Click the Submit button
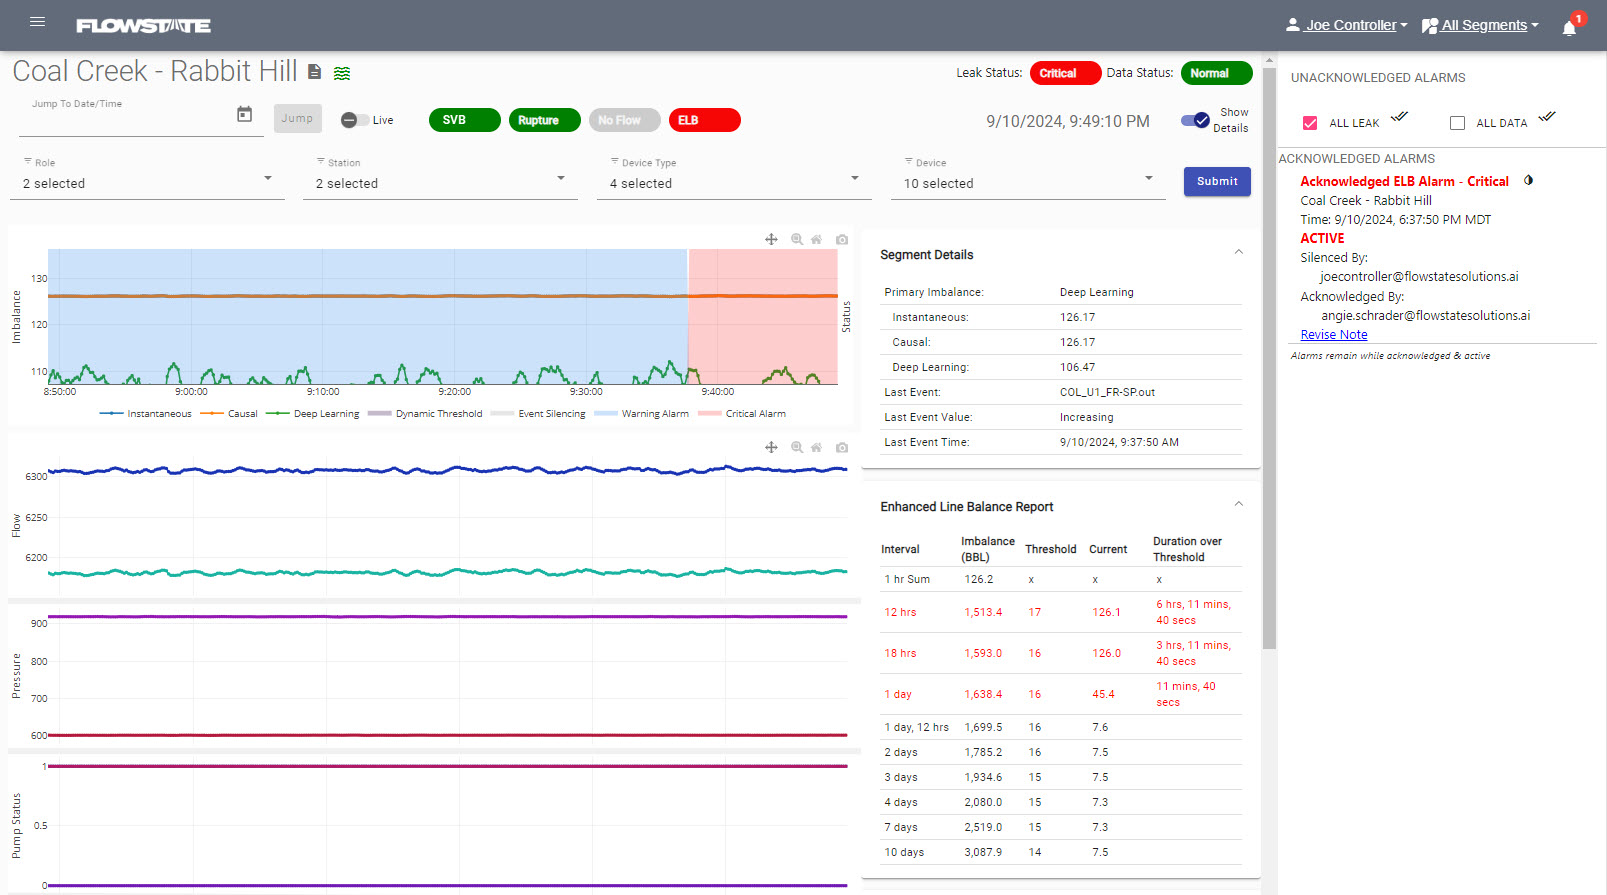Viewport: 1607px width, 895px height. (1217, 181)
